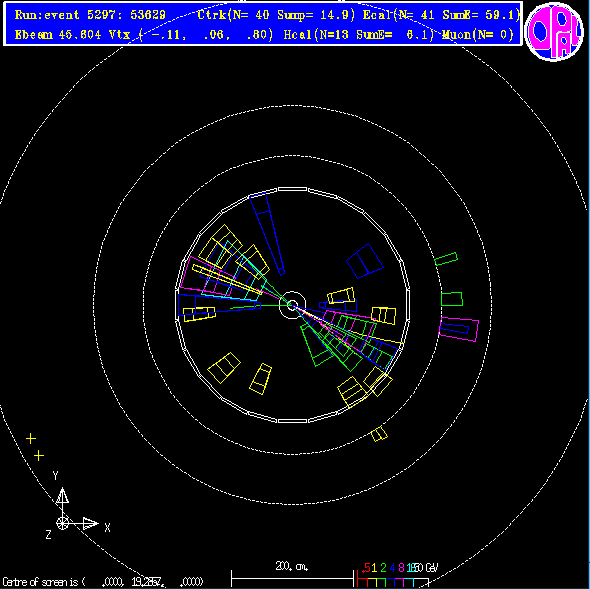This screenshot has height=589, width=590.
Task: Click the Ebeam 45.604 value
Action: [58, 35]
